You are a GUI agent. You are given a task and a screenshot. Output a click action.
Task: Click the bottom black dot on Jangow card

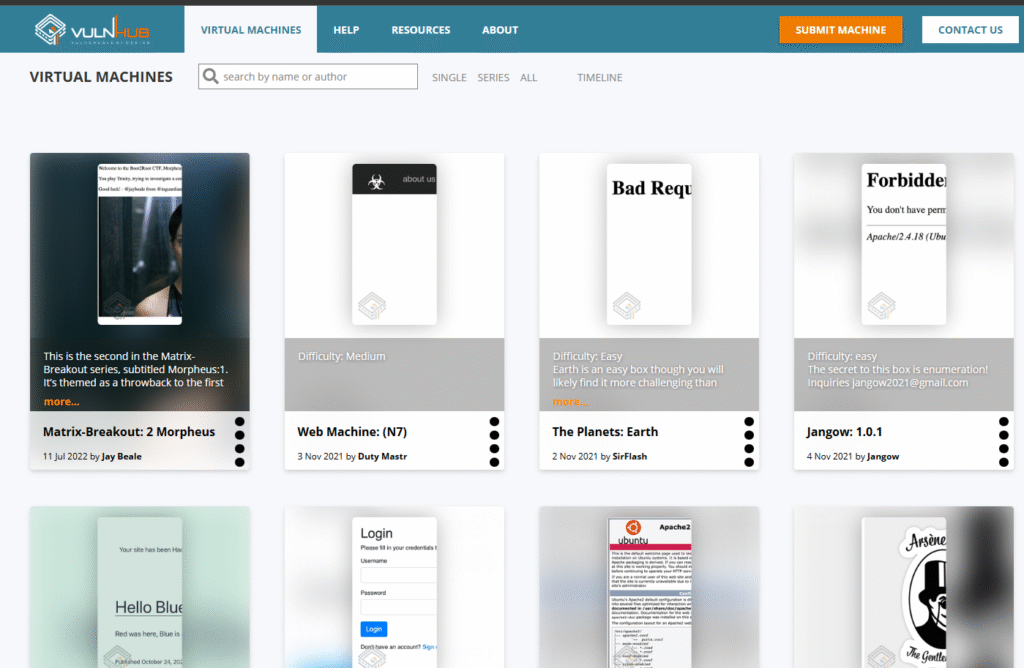click(1003, 462)
